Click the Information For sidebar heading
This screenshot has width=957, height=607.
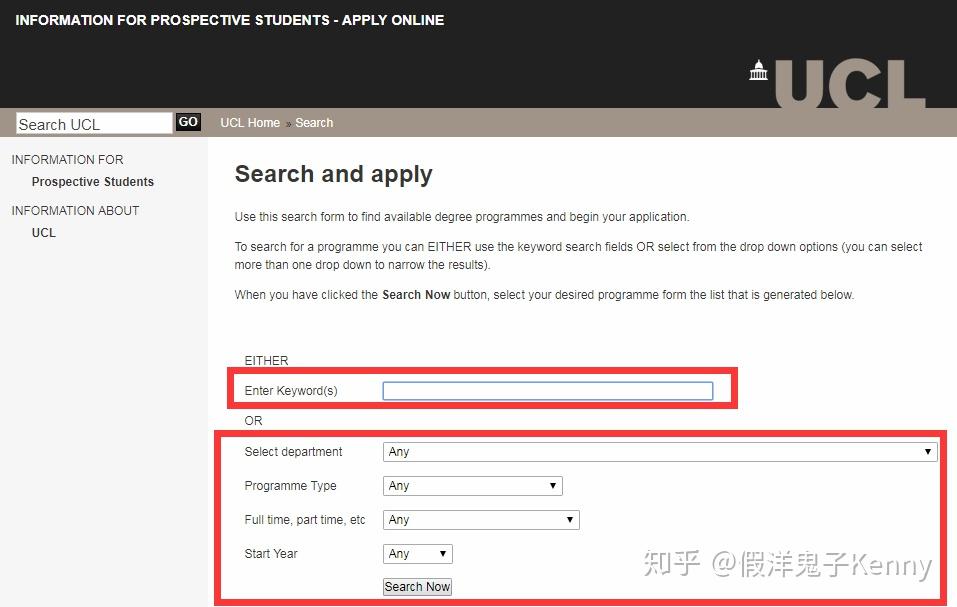coord(67,159)
